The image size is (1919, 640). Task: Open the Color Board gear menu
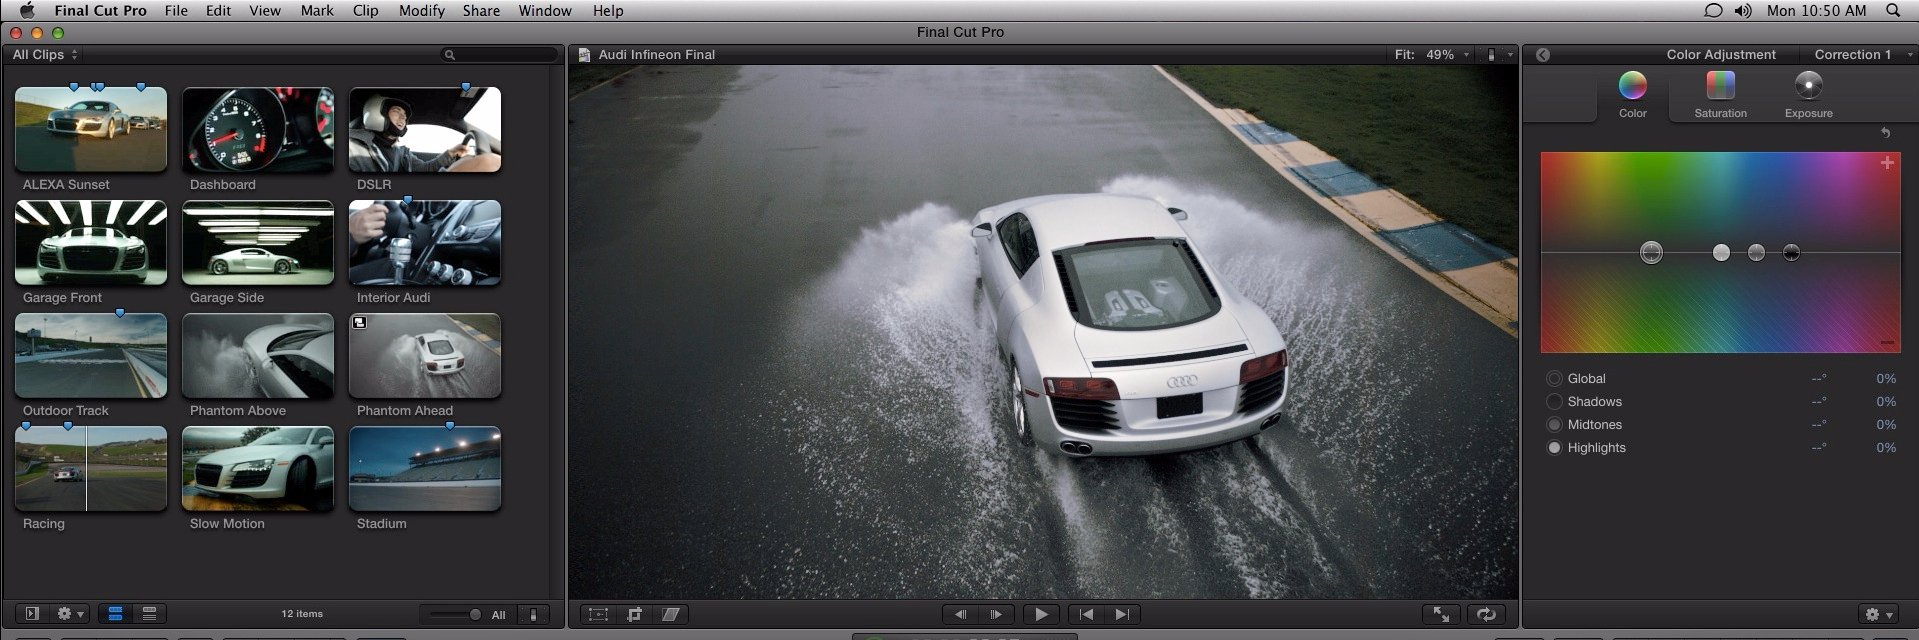[x=1879, y=614]
